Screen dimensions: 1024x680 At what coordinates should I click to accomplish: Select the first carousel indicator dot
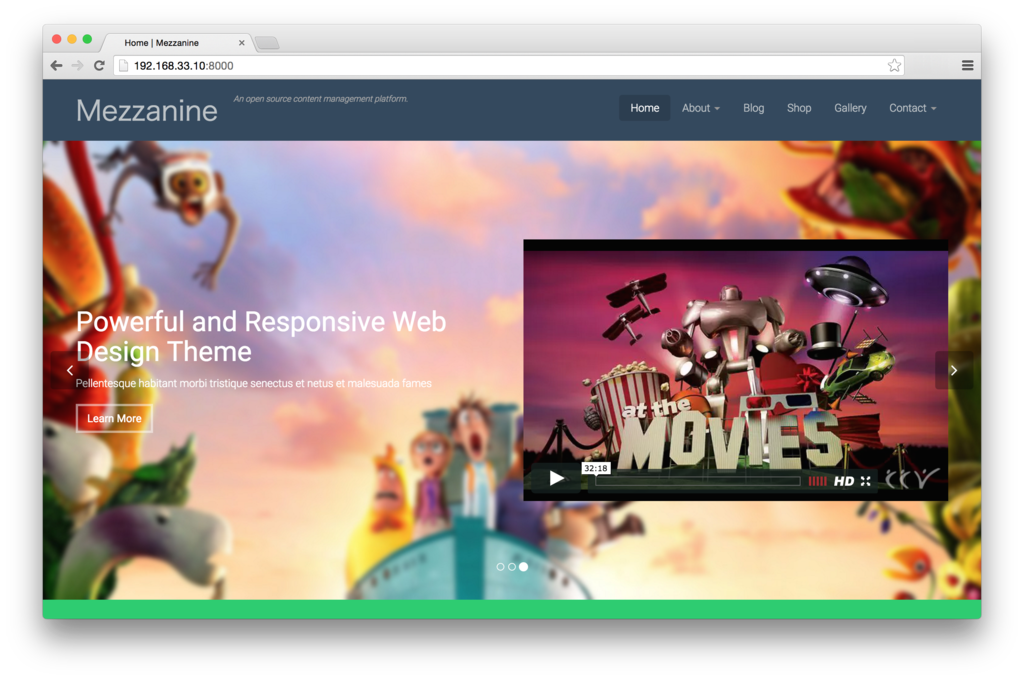tap(500, 567)
